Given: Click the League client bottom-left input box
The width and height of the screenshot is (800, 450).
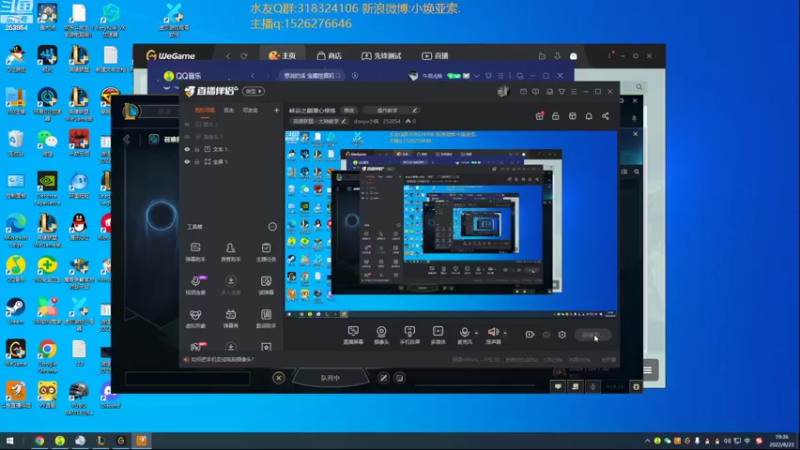Looking at the screenshot, I should coord(188,378).
